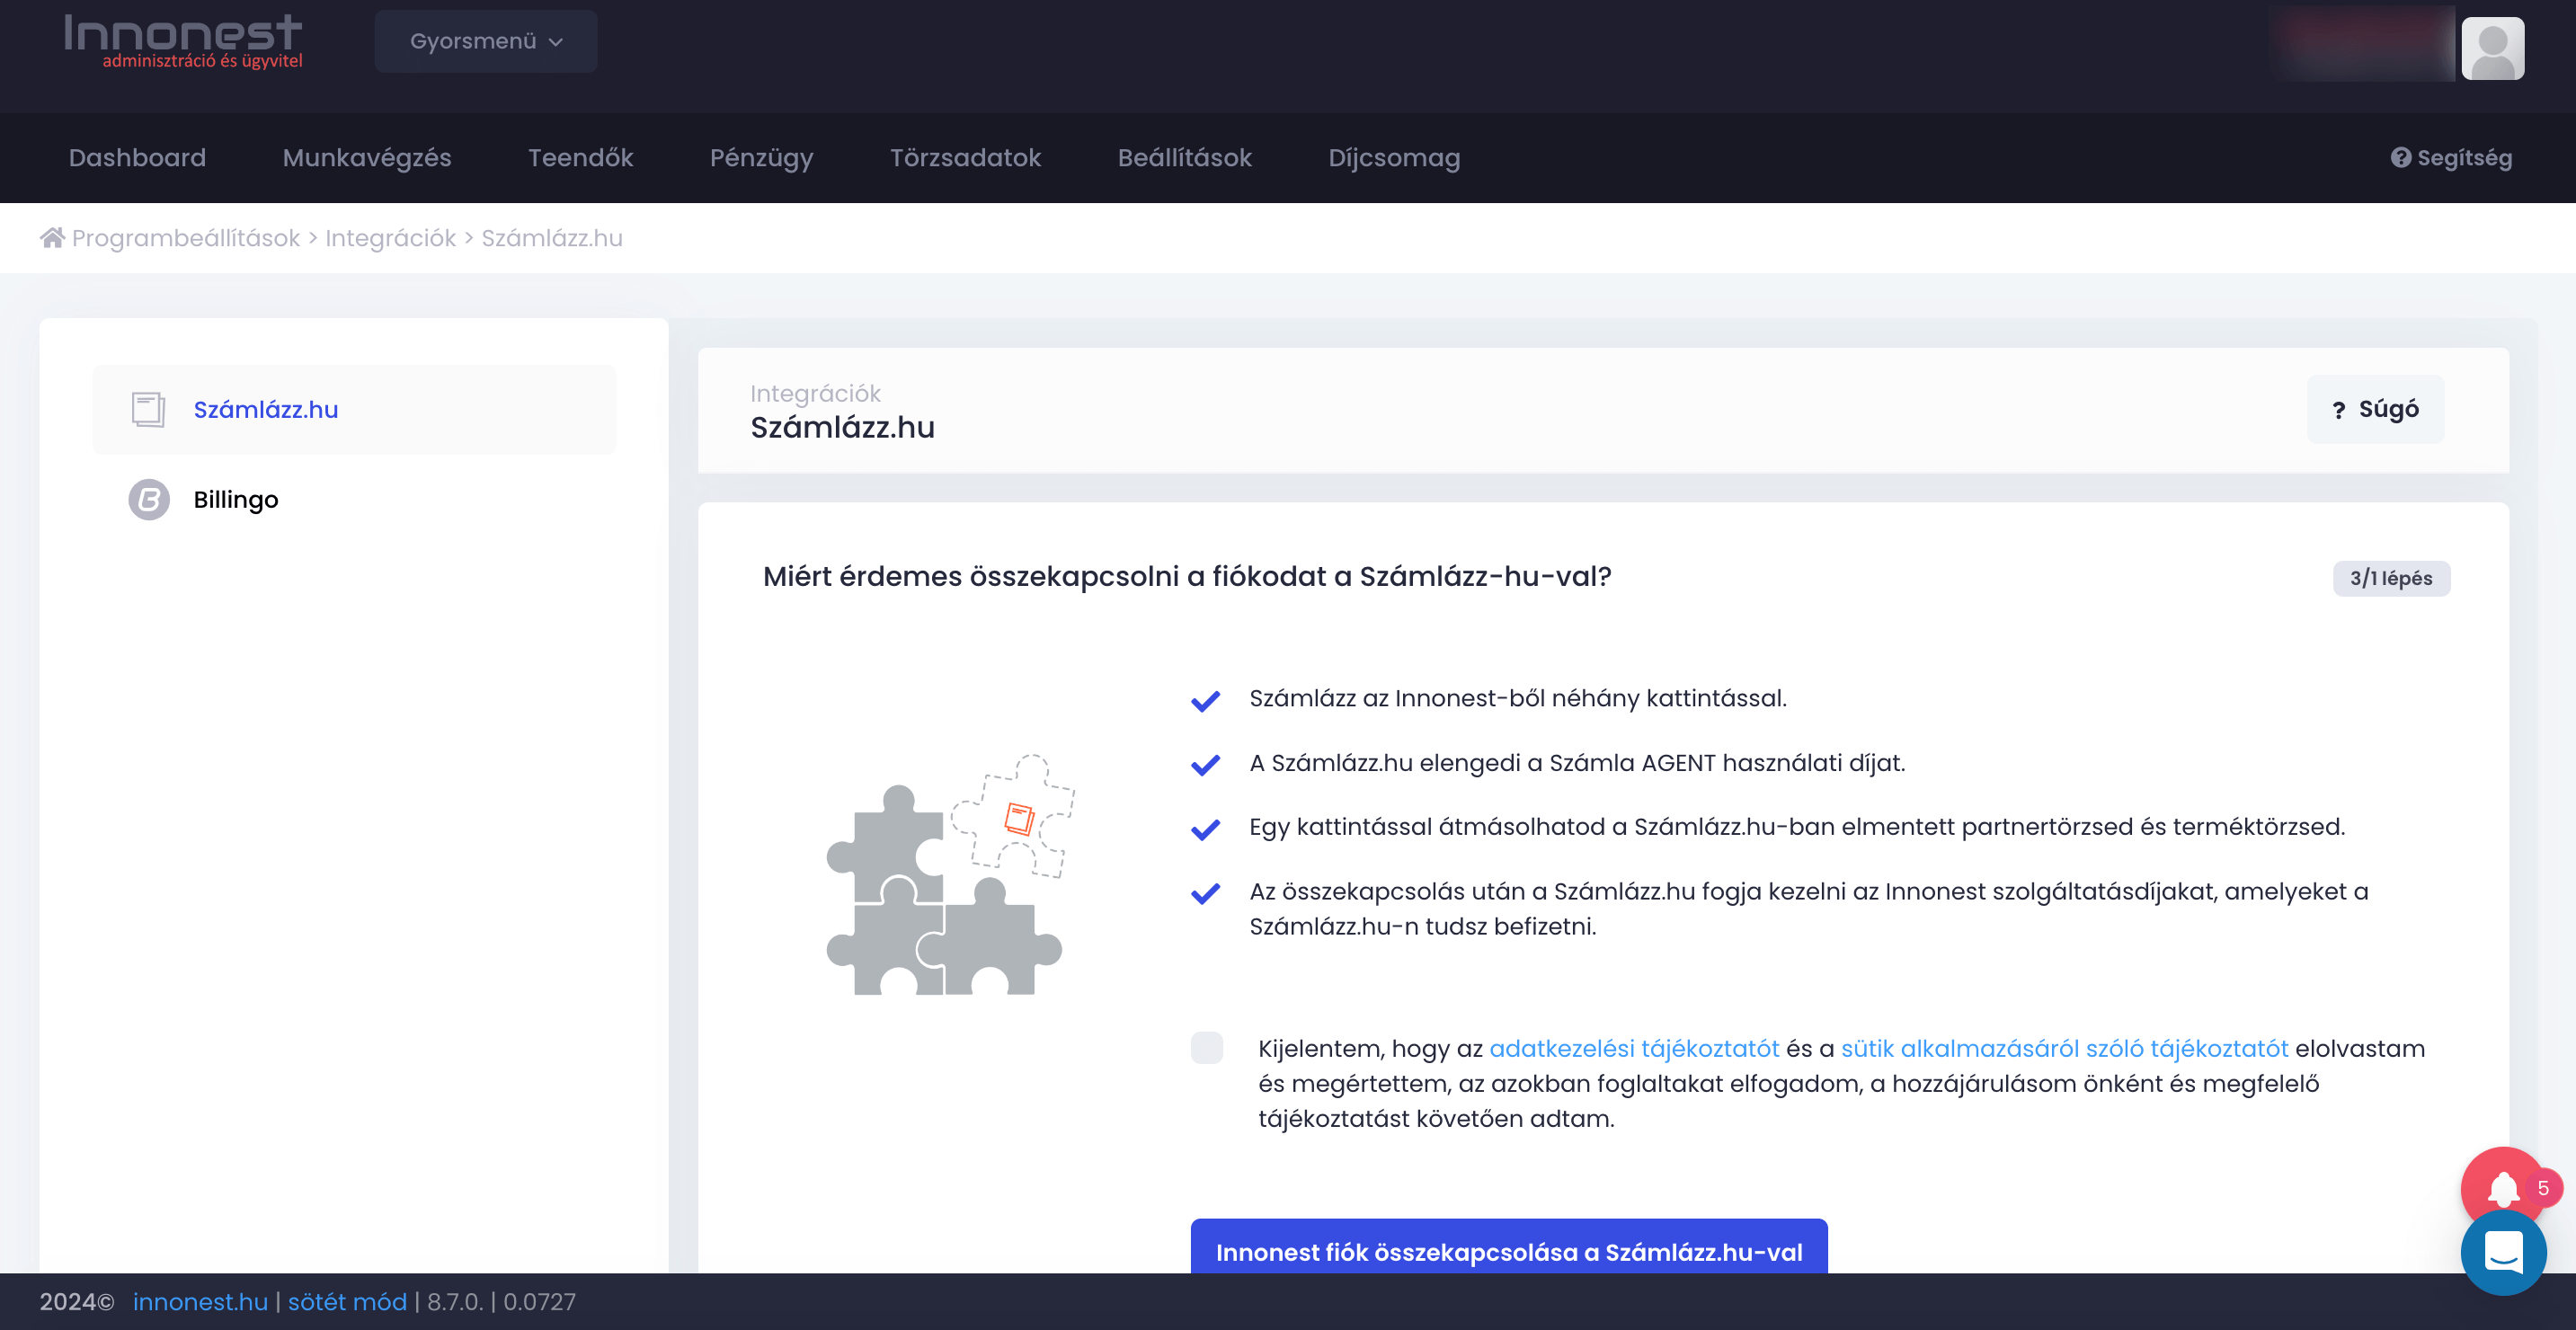Viewport: 2576px width, 1330px height.
Task: Click the checkmark beside Számla AGENT line
Action: pos(1205,764)
